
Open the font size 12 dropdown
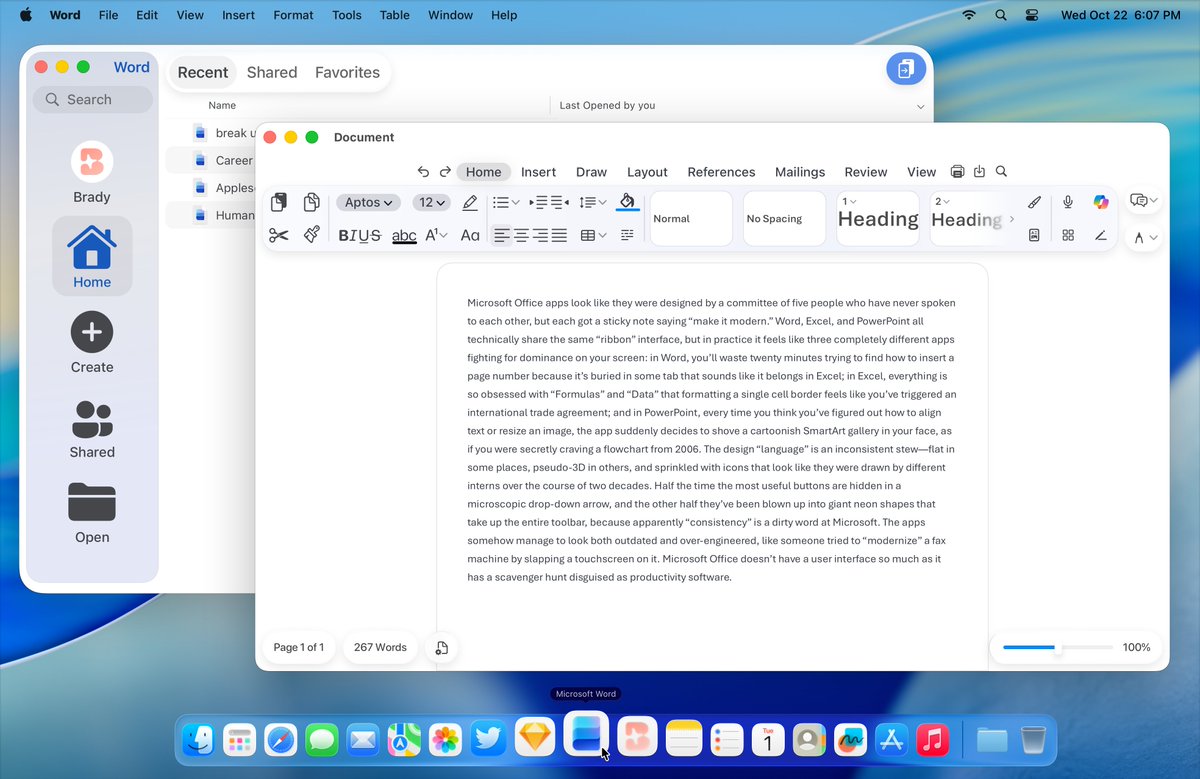[432, 202]
